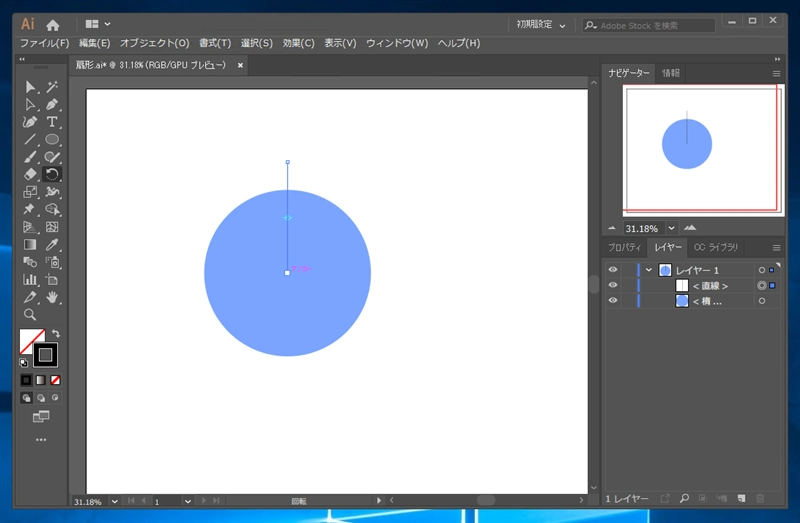The height and width of the screenshot is (523, 800).
Task: Hide the ellipse sublayer eye icon
Action: point(613,301)
